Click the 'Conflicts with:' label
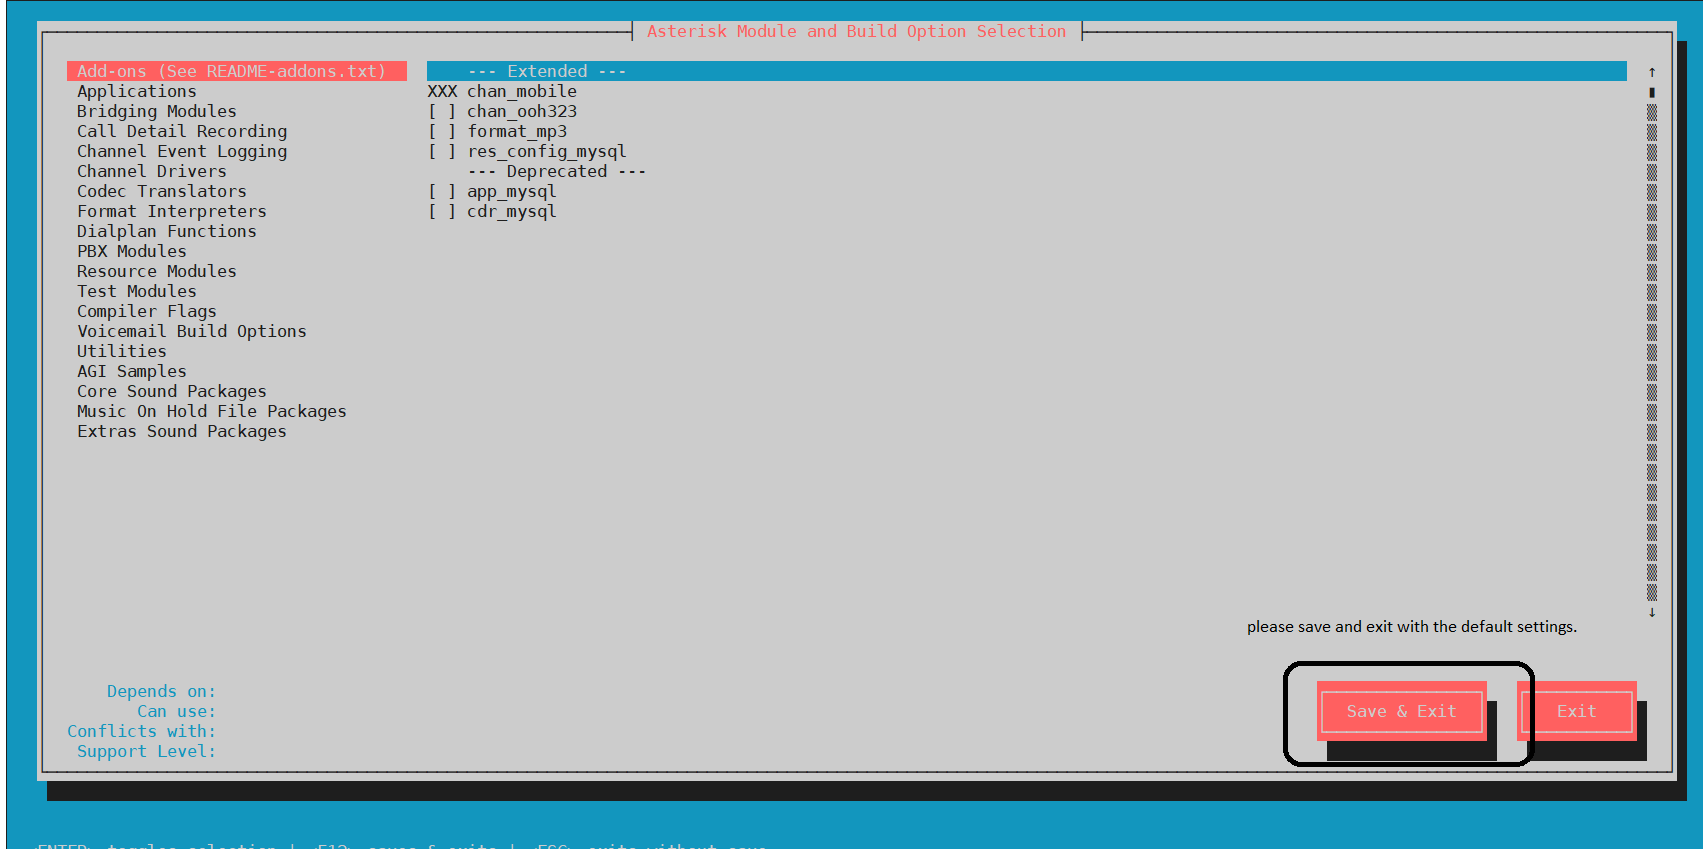The height and width of the screenshot is (849, 1703). (x=141, y=731)
